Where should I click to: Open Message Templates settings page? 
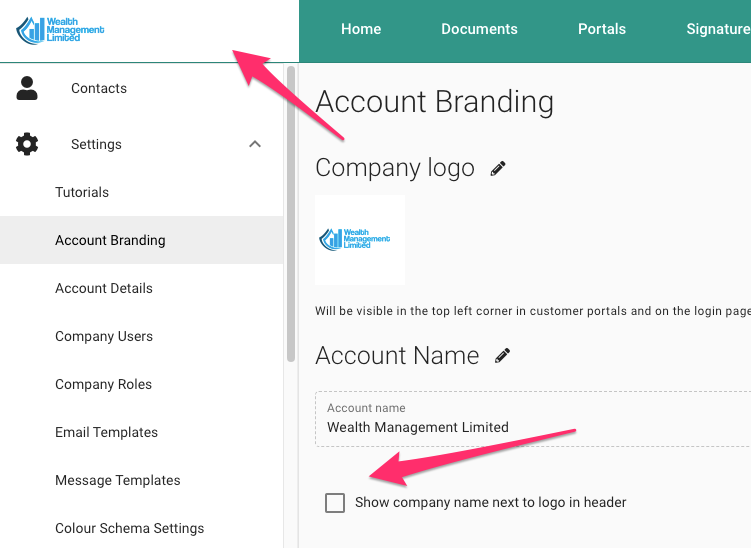click(118, 480)
